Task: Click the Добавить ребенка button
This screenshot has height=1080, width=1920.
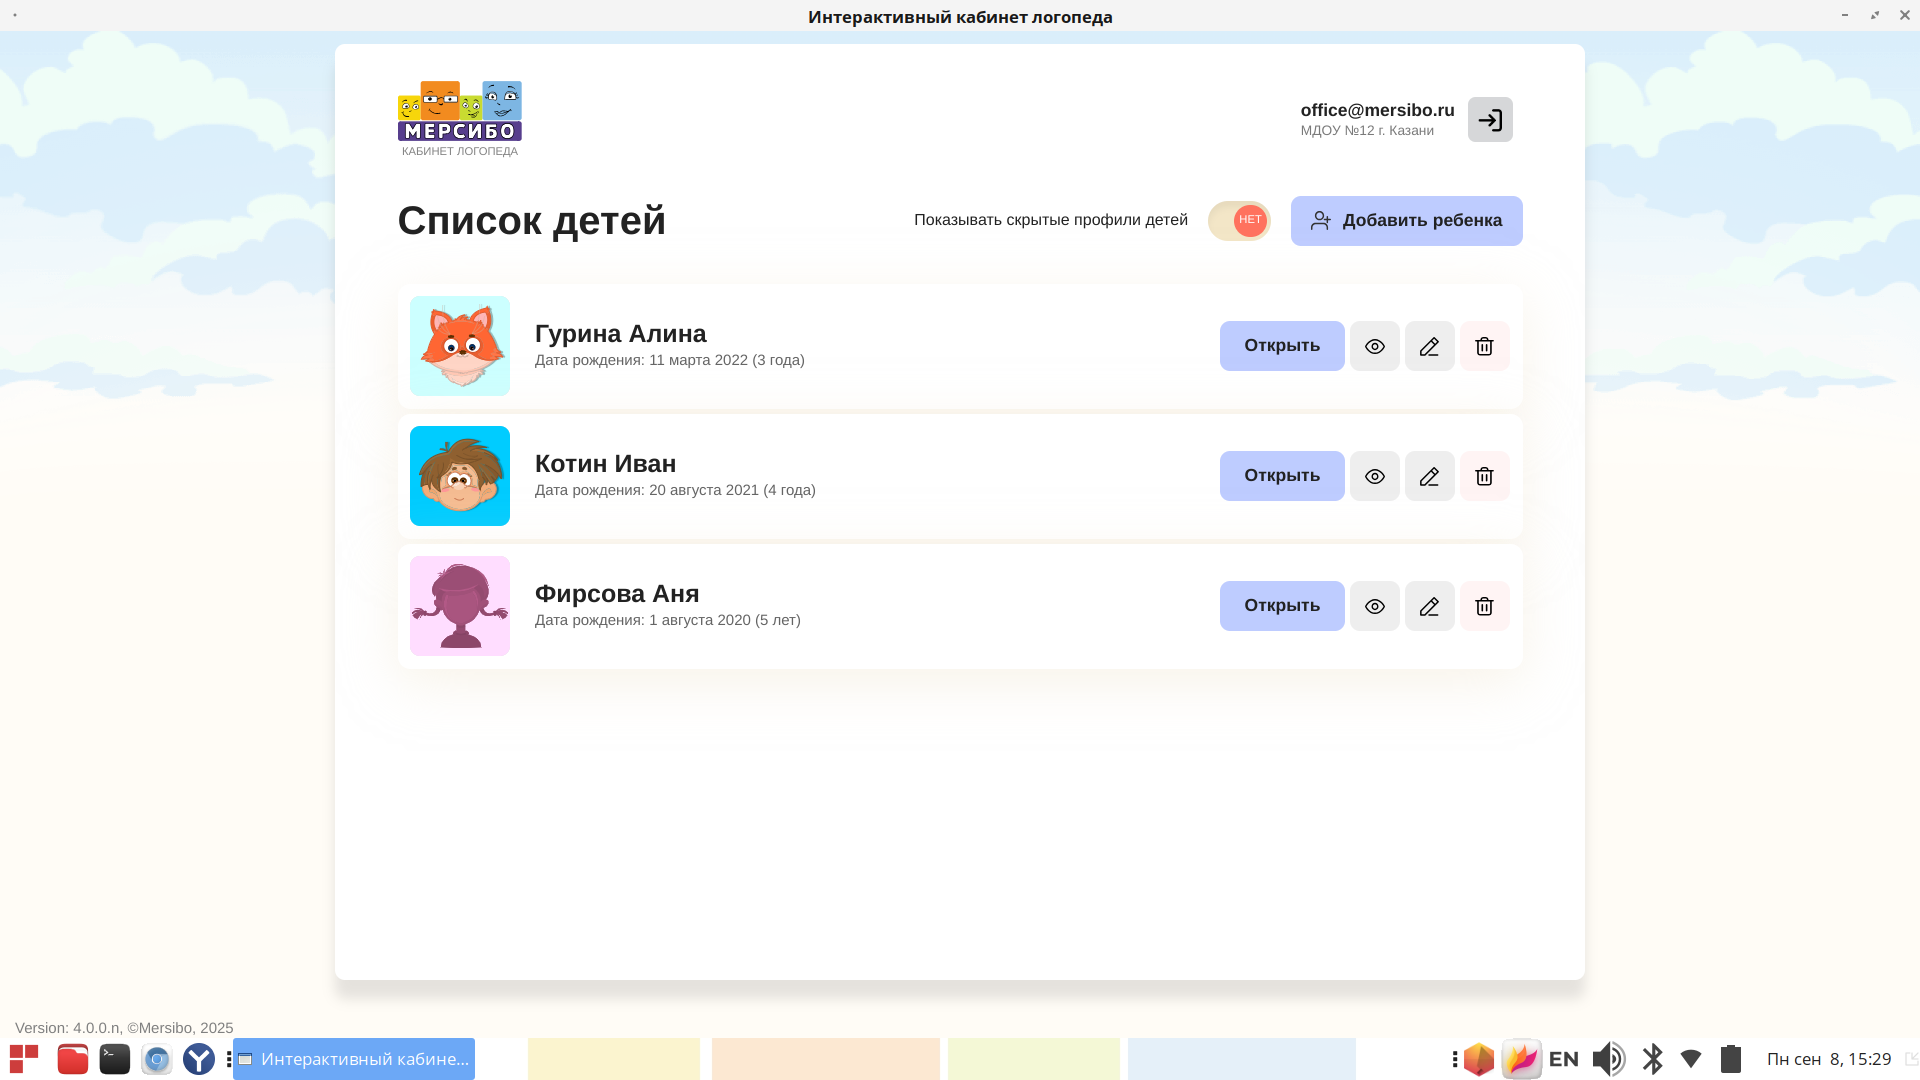Action: 1406,221
